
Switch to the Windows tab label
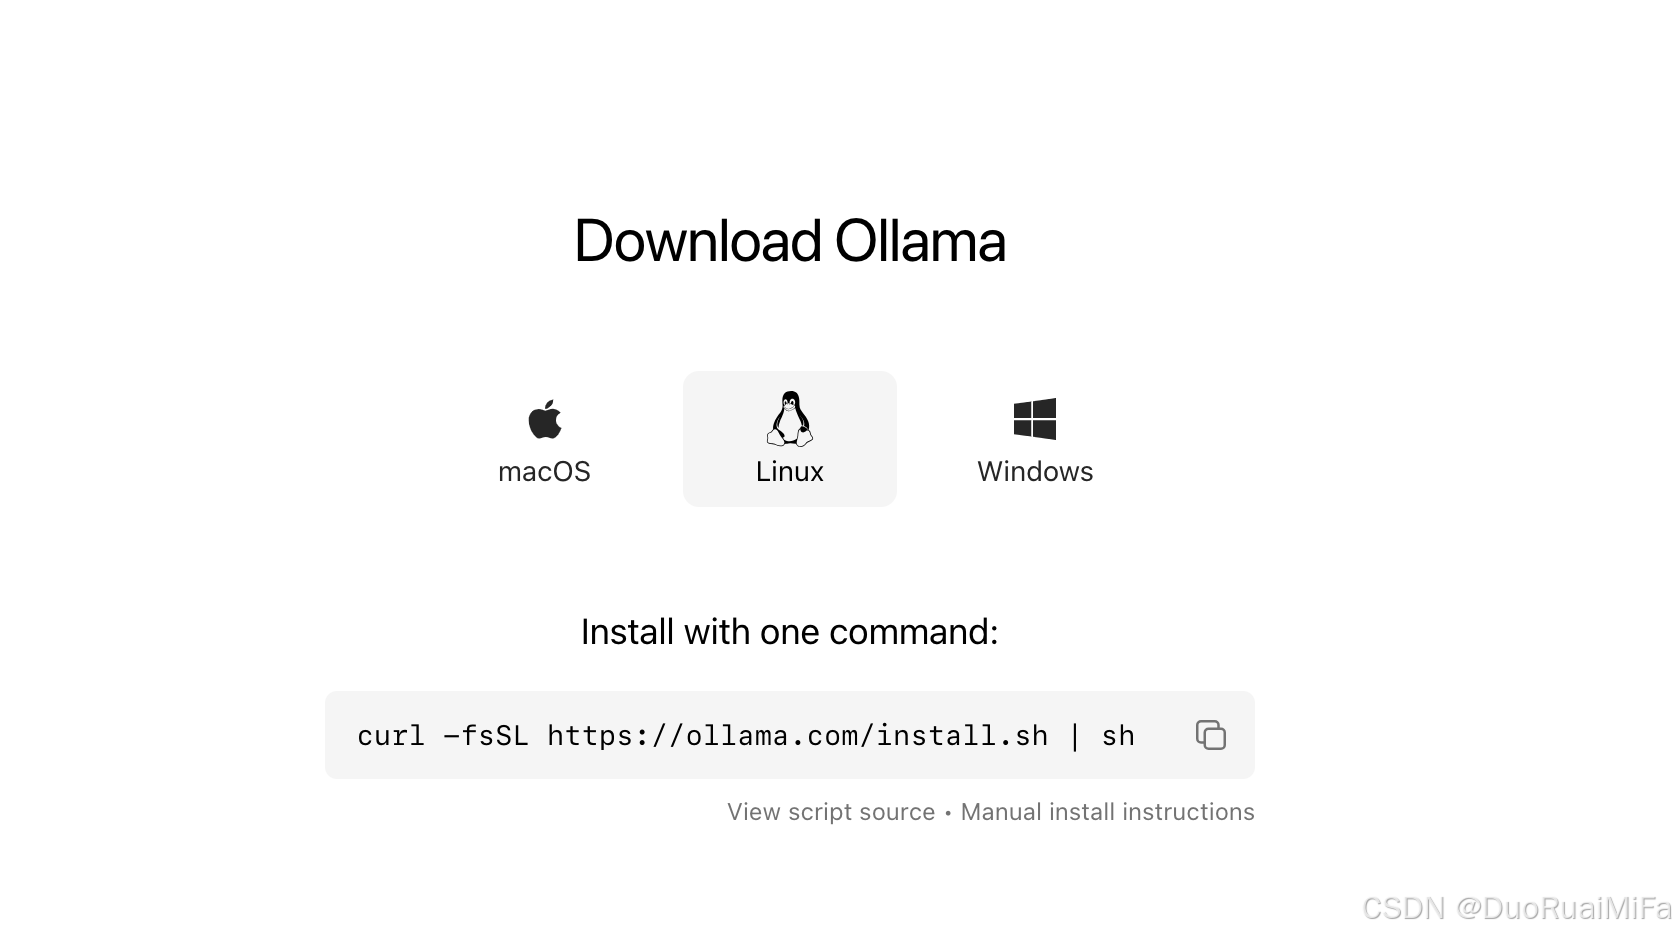(x=1035, y=472)
